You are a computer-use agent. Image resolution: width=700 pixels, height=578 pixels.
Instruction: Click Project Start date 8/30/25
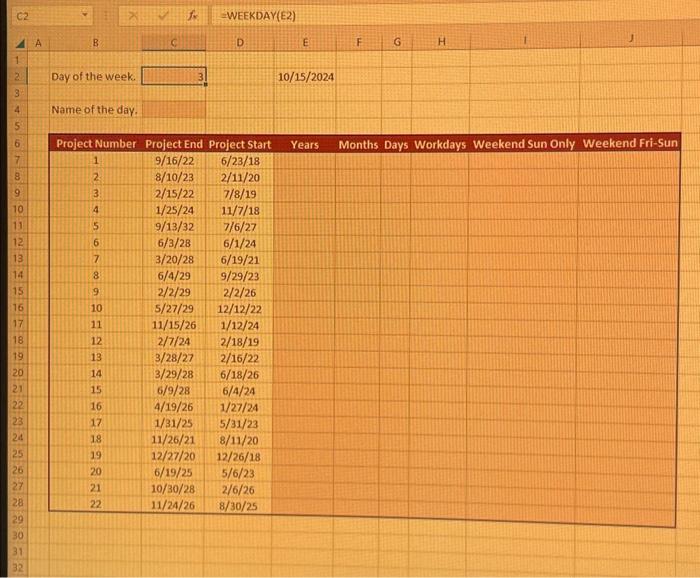[x=238, y=506]
